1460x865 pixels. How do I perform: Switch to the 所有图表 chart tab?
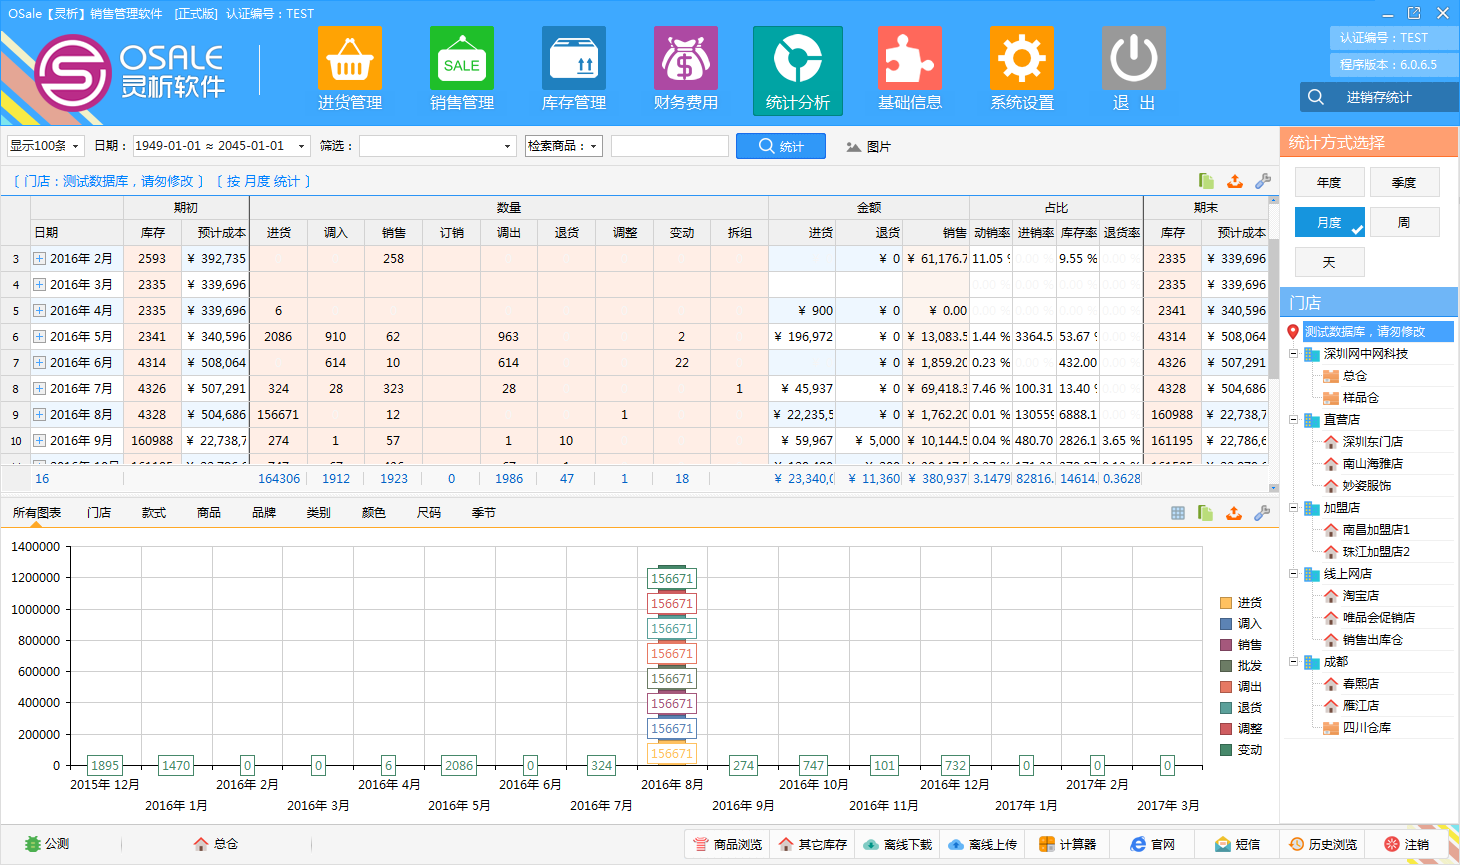coord(37,513)
